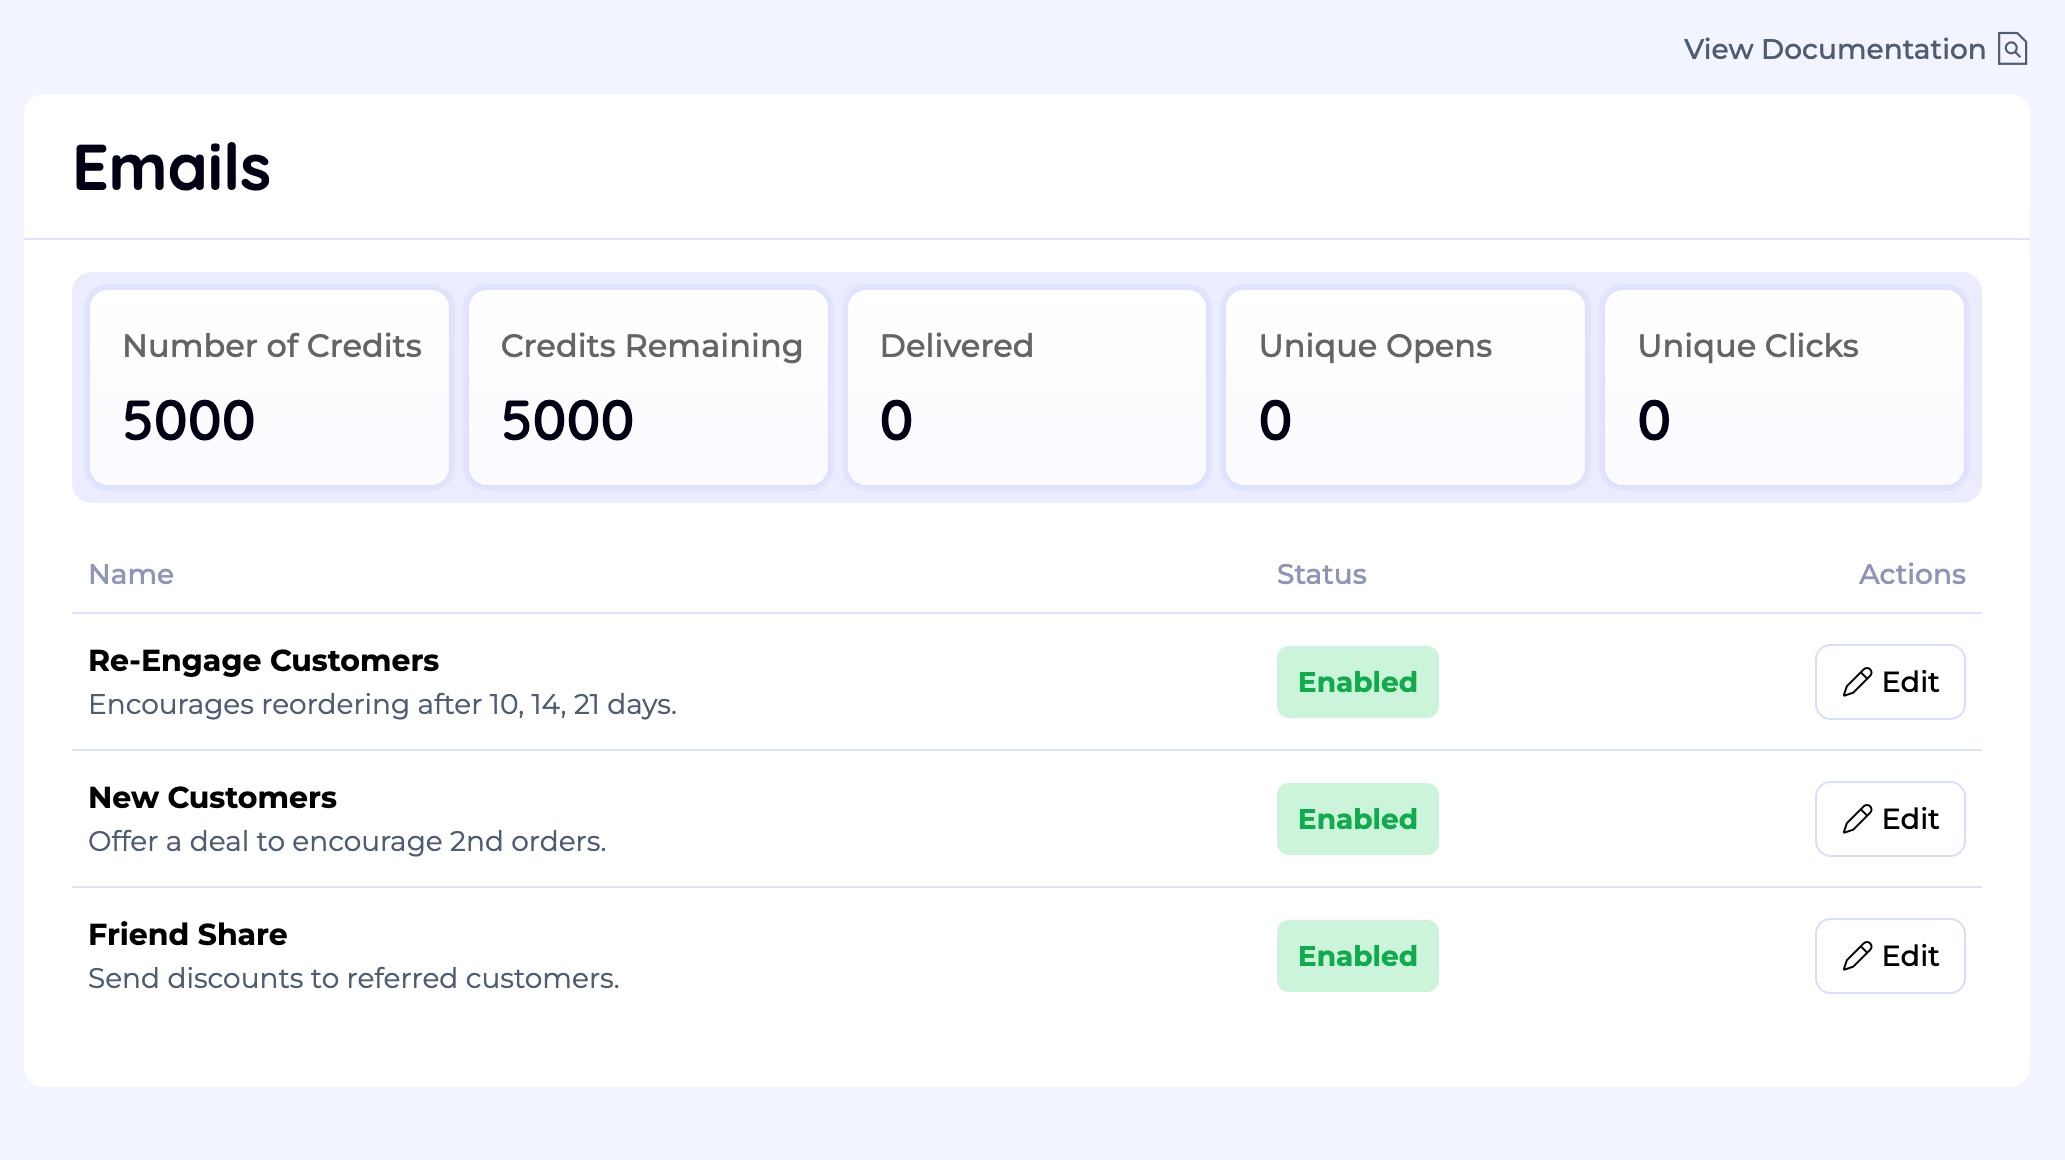
Task: Click the Status column header
Action: click(x=1321, y=574)
